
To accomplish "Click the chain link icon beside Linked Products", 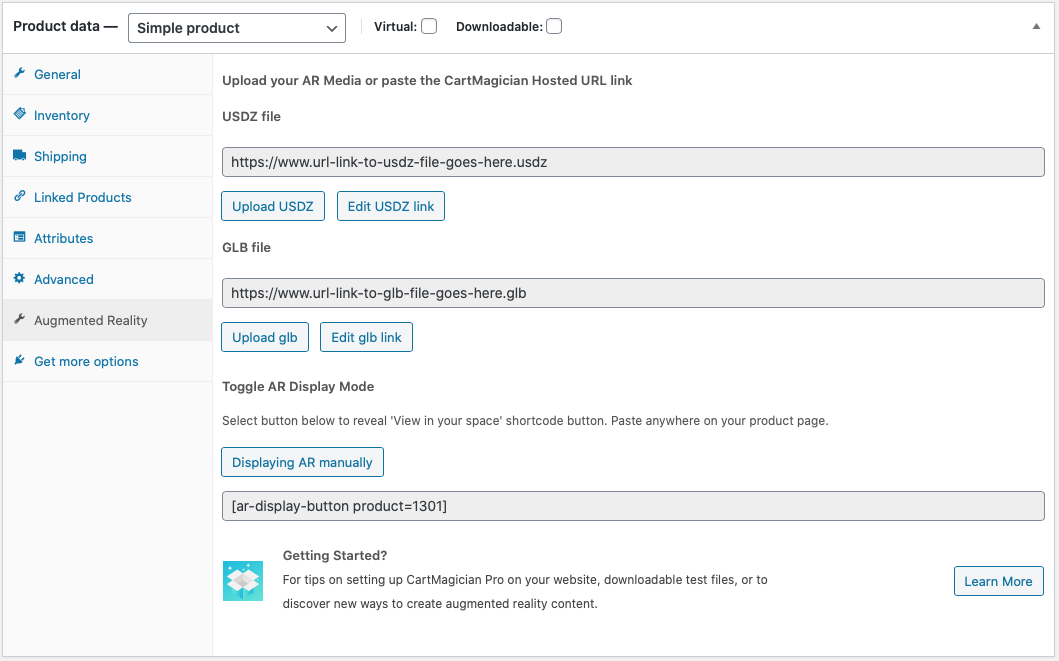I will (x=20, y=196).
